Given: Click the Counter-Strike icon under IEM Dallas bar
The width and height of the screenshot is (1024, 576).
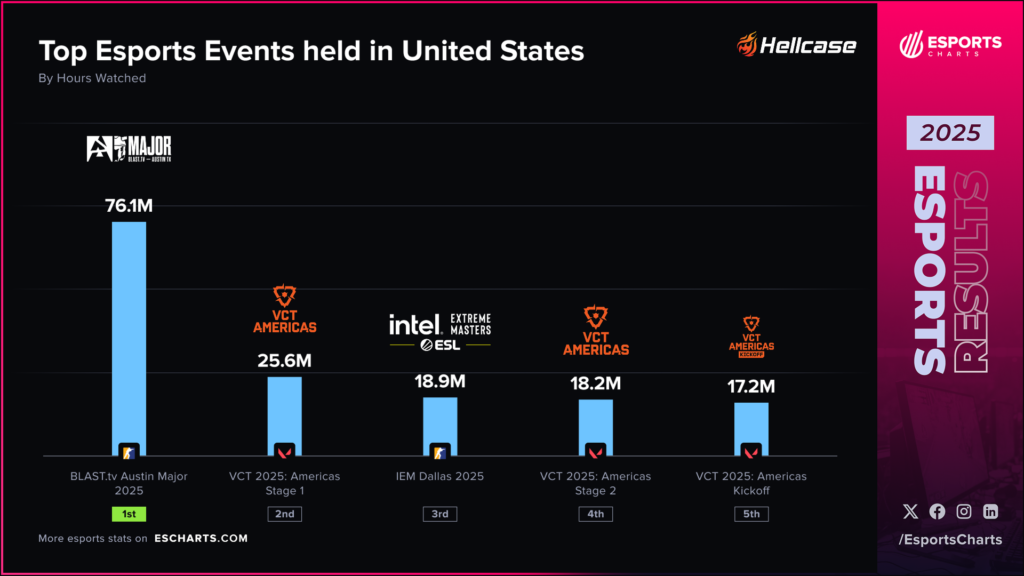Looking at the screenshot, I should click(440, 450).
